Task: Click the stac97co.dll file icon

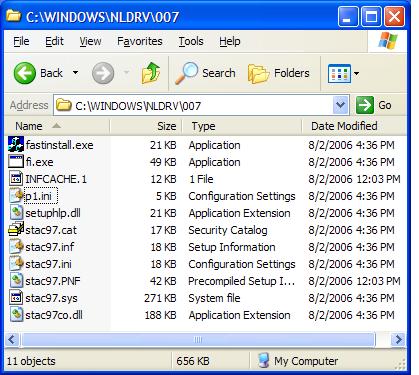Action: pos(16,315)
